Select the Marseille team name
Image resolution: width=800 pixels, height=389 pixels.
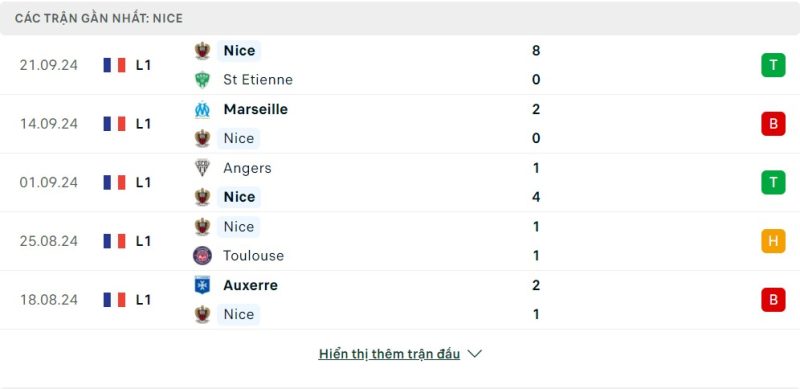256,109
